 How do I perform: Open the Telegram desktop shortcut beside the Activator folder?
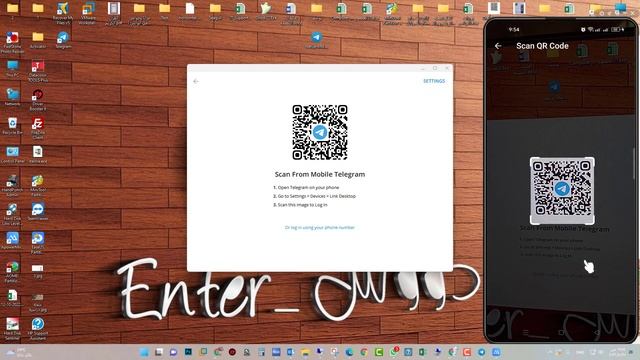click(63, 40)
